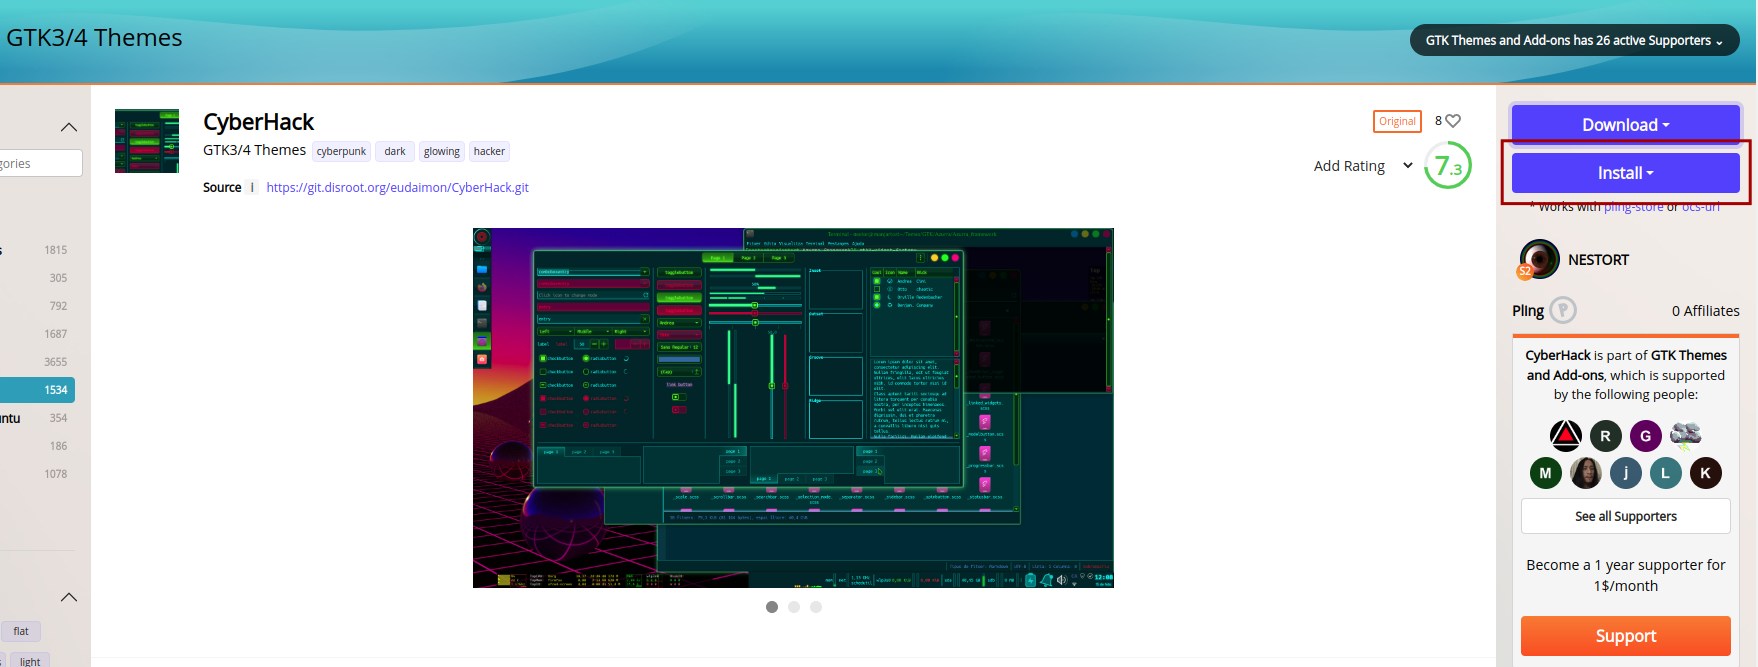Viewport: 1758px width, 667px height.
Task: Focus the categories search field
Action: coord(40,163)
